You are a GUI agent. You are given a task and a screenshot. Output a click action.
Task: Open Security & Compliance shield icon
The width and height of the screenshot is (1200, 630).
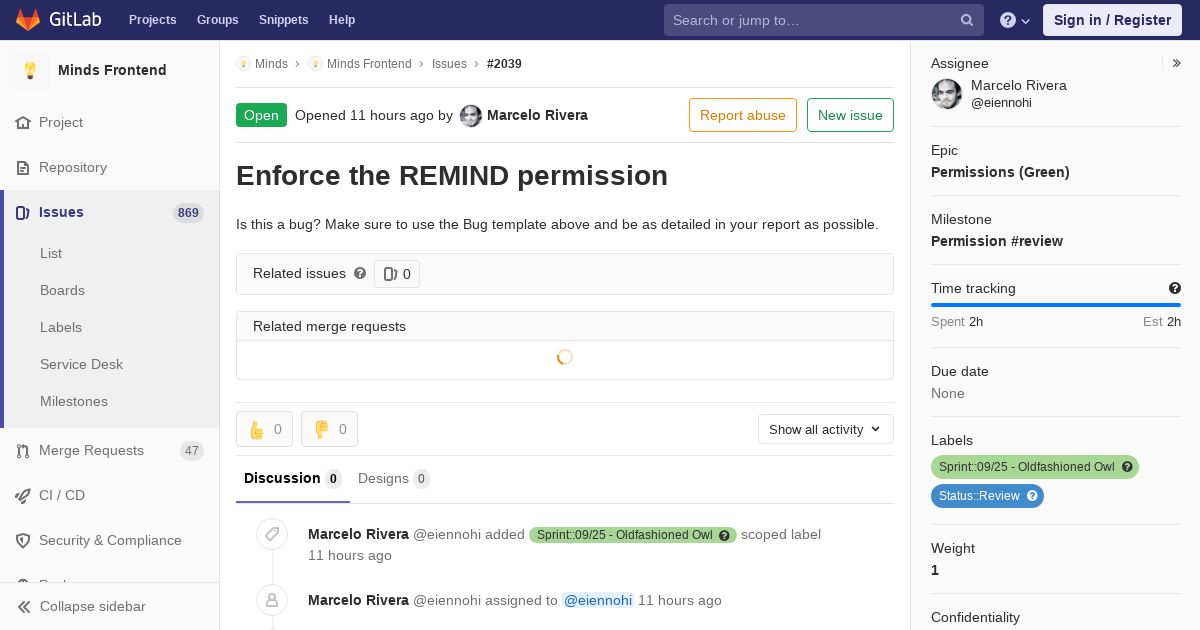pos(23,540)
